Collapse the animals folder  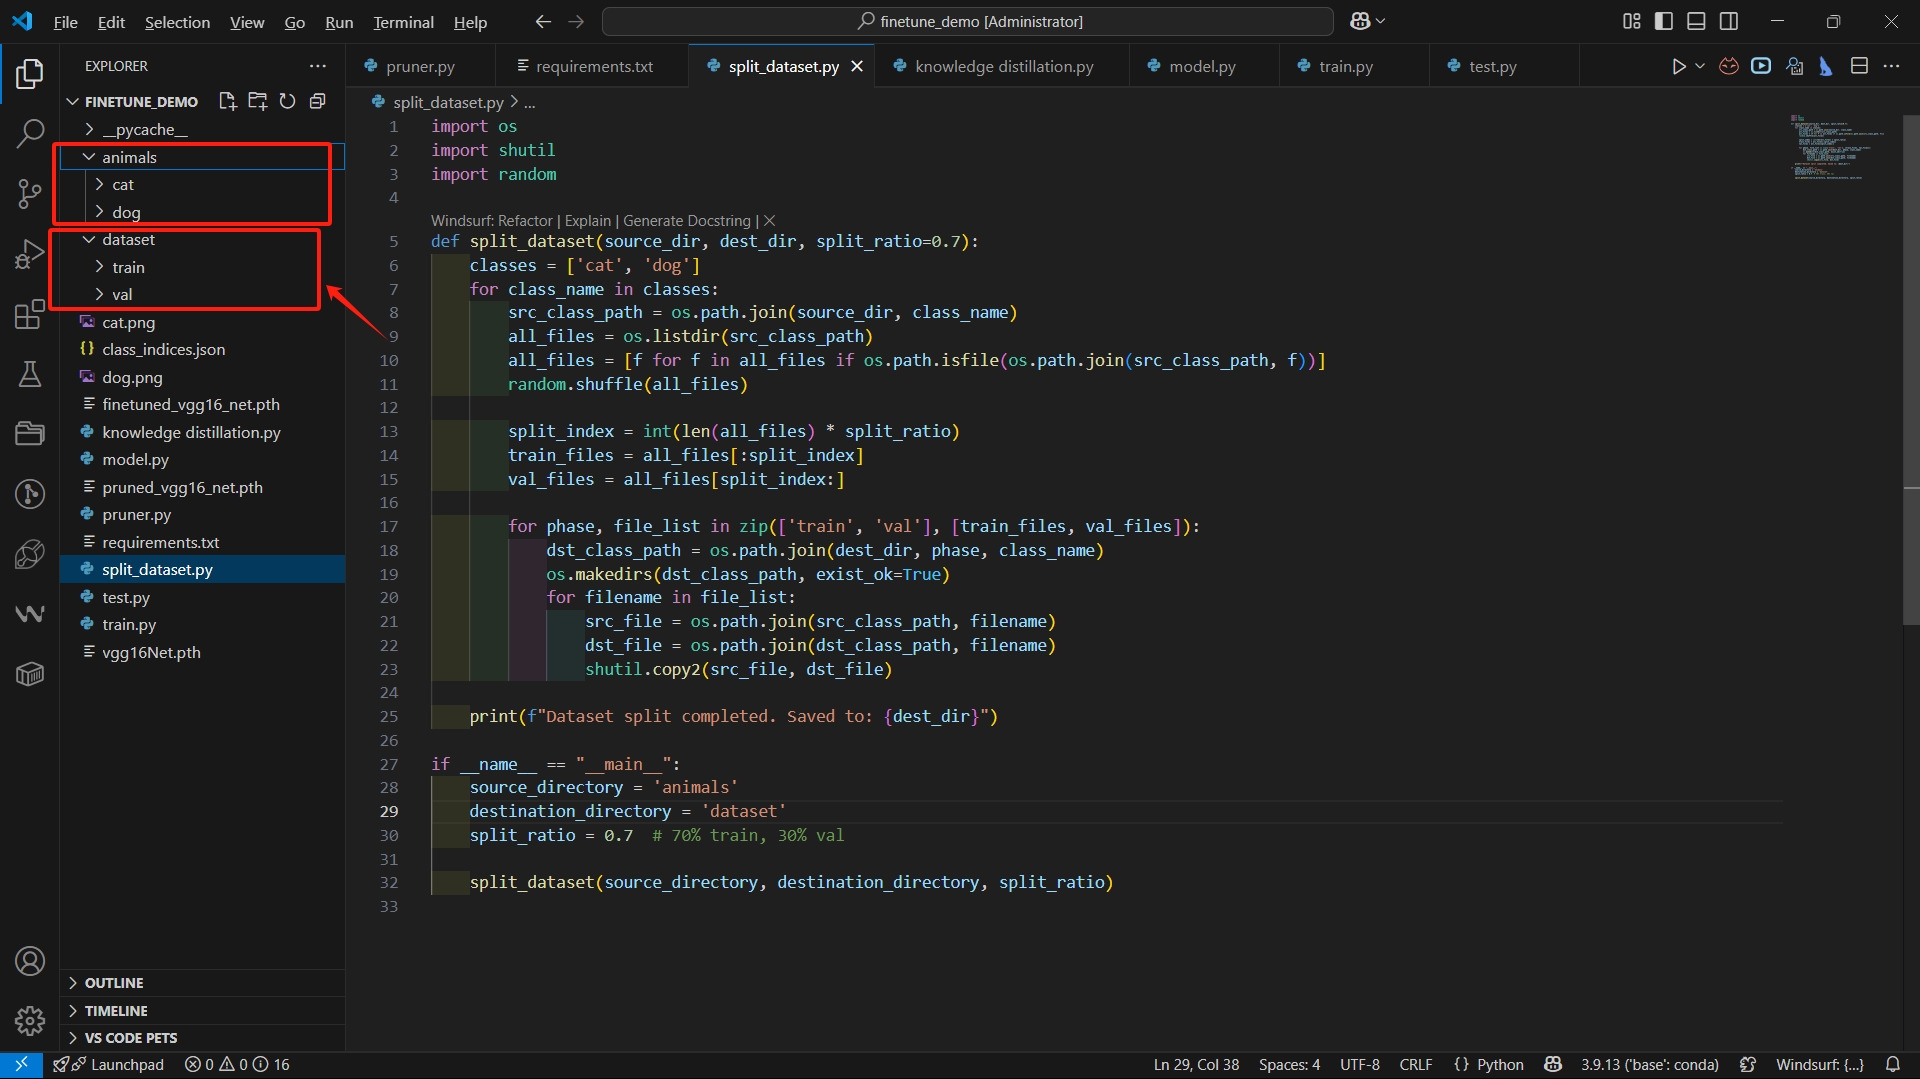coord(203,157)
